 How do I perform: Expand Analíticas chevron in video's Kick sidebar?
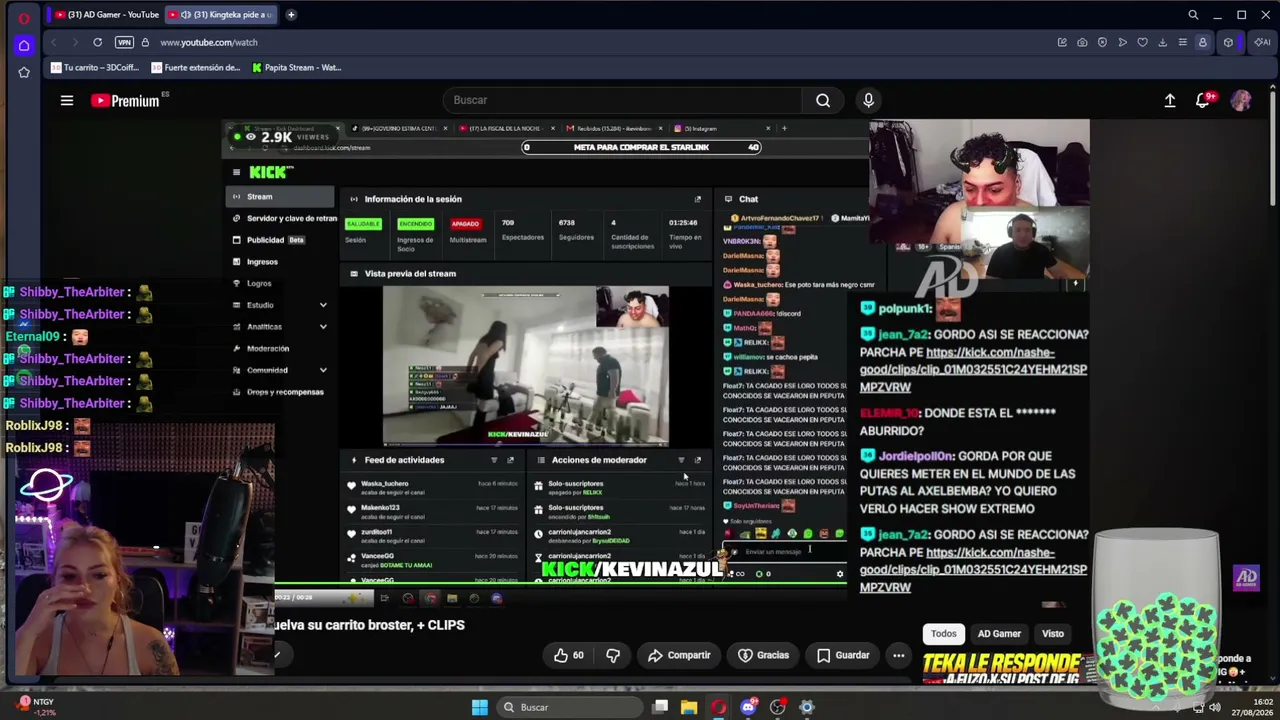point(323,327)
